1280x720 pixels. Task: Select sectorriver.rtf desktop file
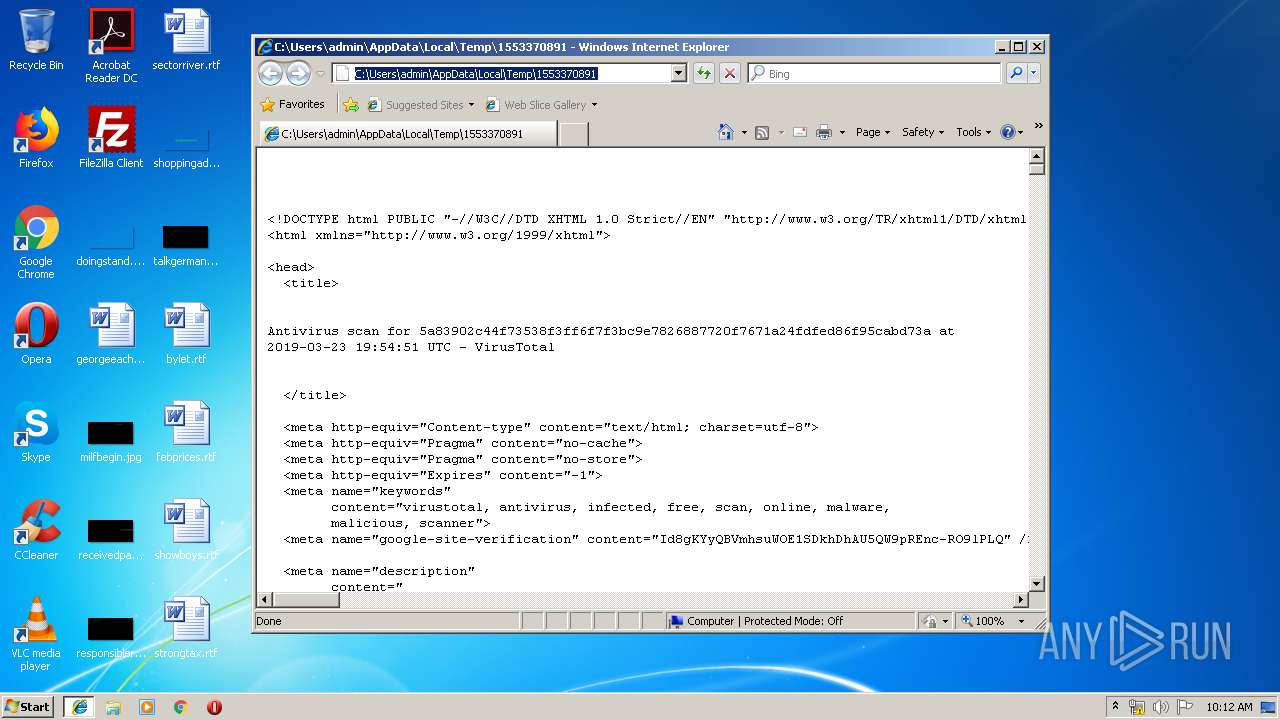tap(186, 41)
